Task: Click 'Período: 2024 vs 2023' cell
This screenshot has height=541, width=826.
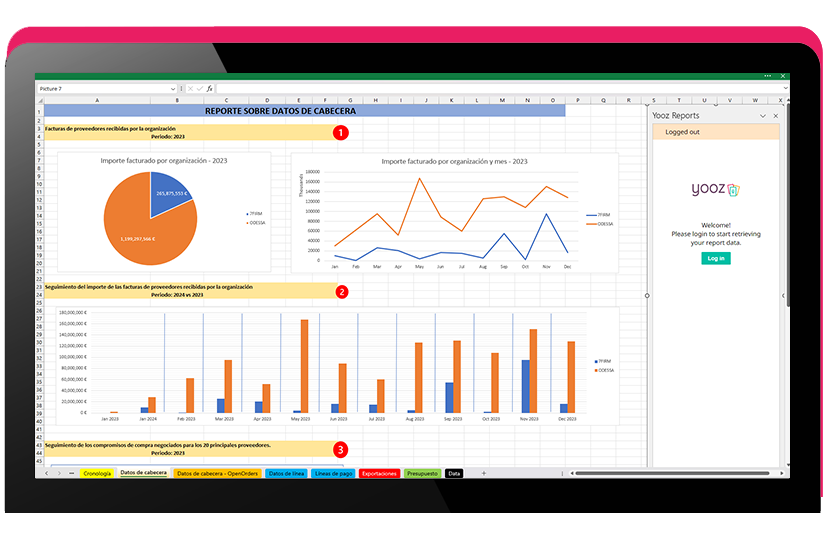Action: pos(177,295)
